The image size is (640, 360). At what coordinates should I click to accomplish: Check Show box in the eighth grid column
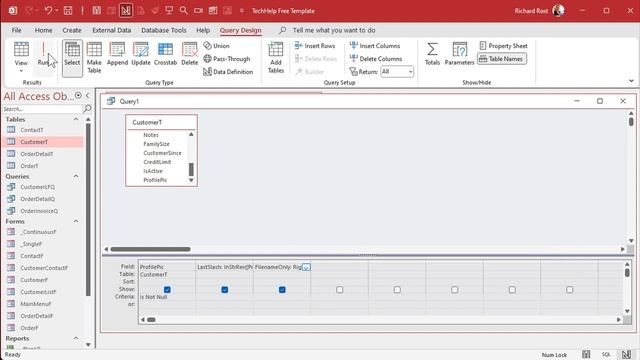click(569, 290)
